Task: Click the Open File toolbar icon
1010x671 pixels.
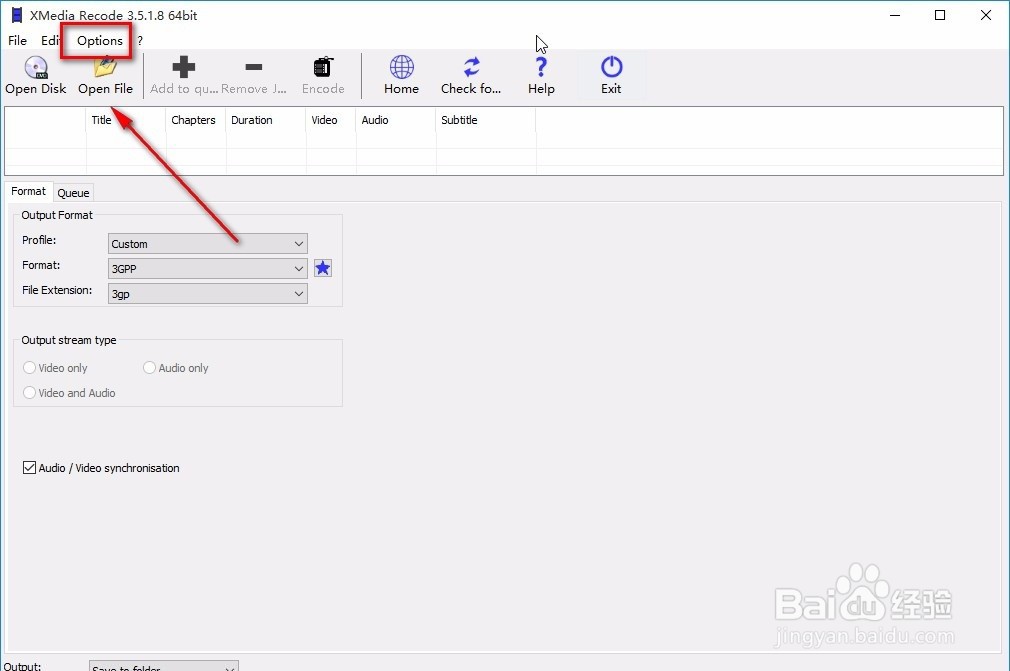Action: pyautogui.click(x=105, y=67)
